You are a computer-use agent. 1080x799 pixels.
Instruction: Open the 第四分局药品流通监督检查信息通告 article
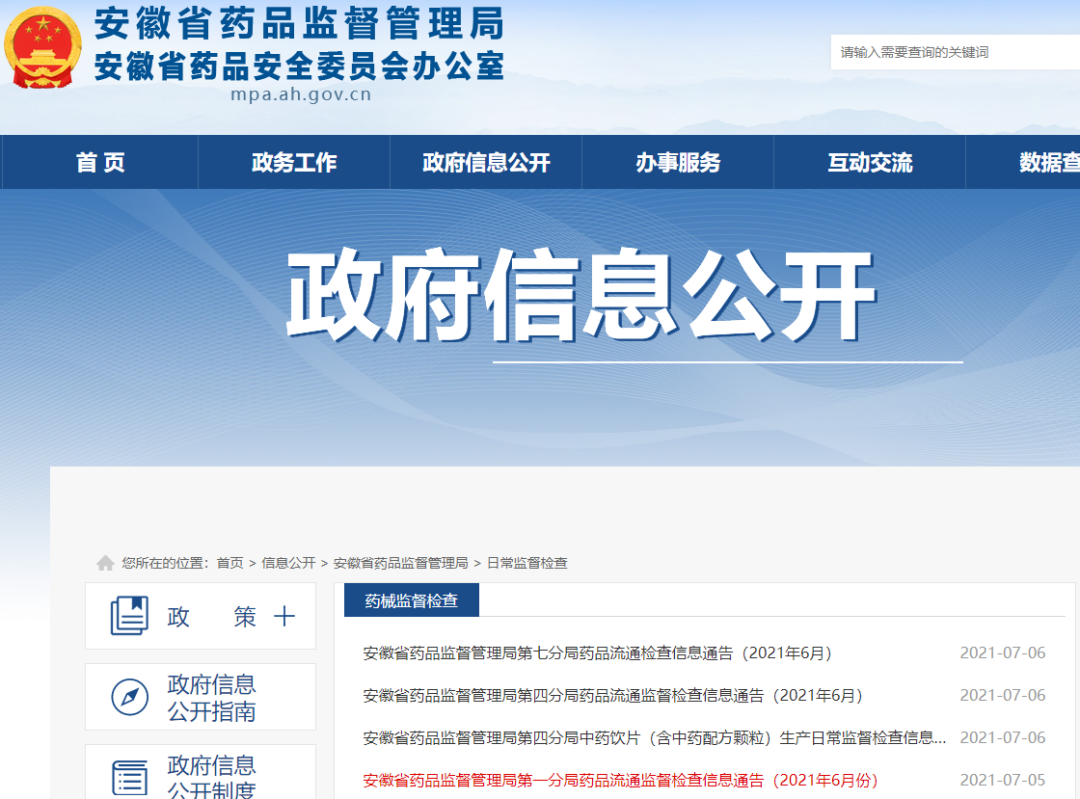click(x=612, y=695)
